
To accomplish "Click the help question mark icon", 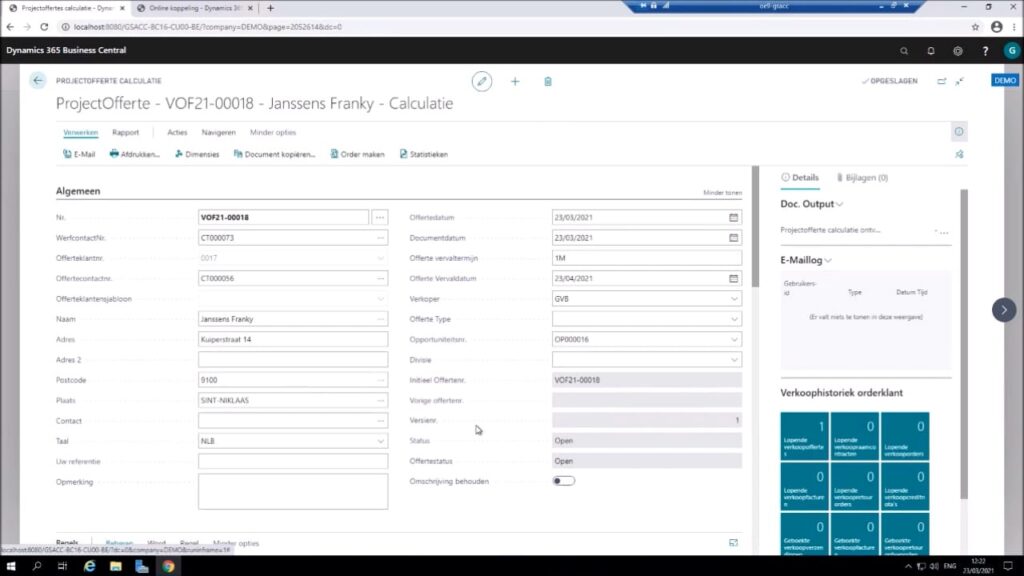I will (985, 50).
